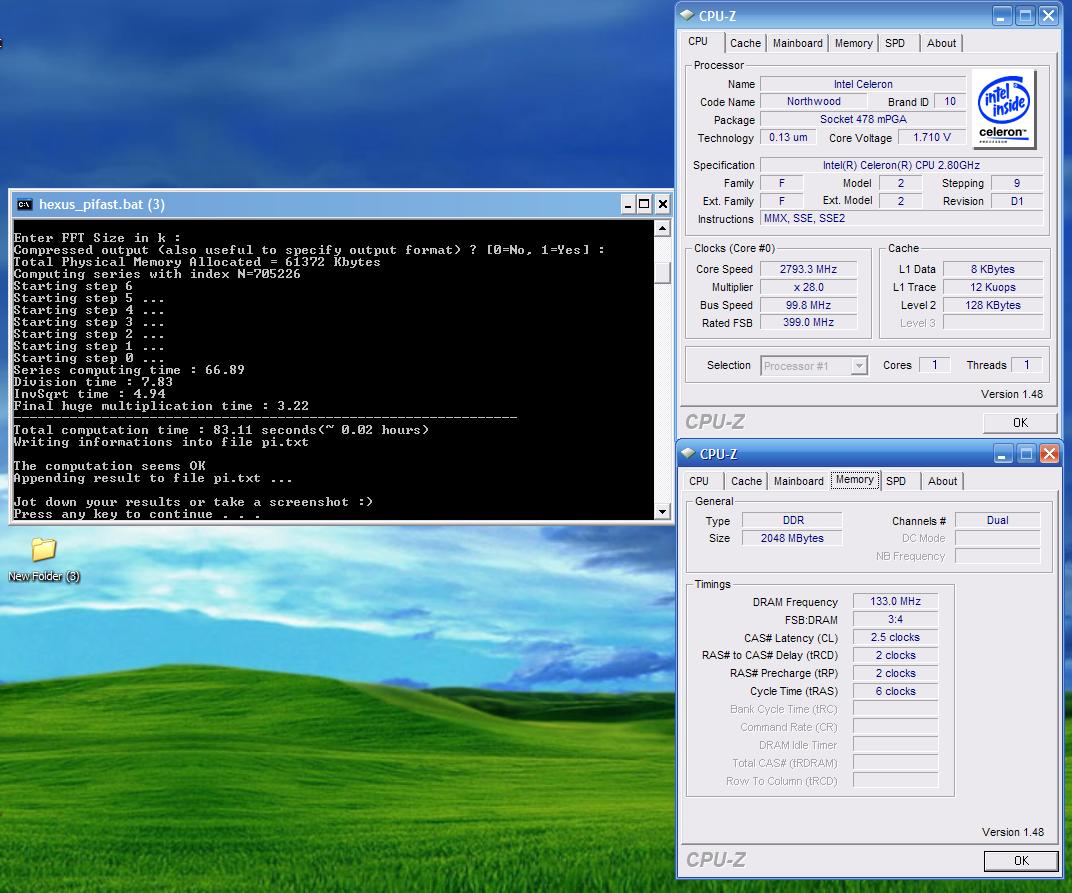Minimize the lower CPU-Z window
Viewport: 1072px width, 893px height.
coord(1003,454)
